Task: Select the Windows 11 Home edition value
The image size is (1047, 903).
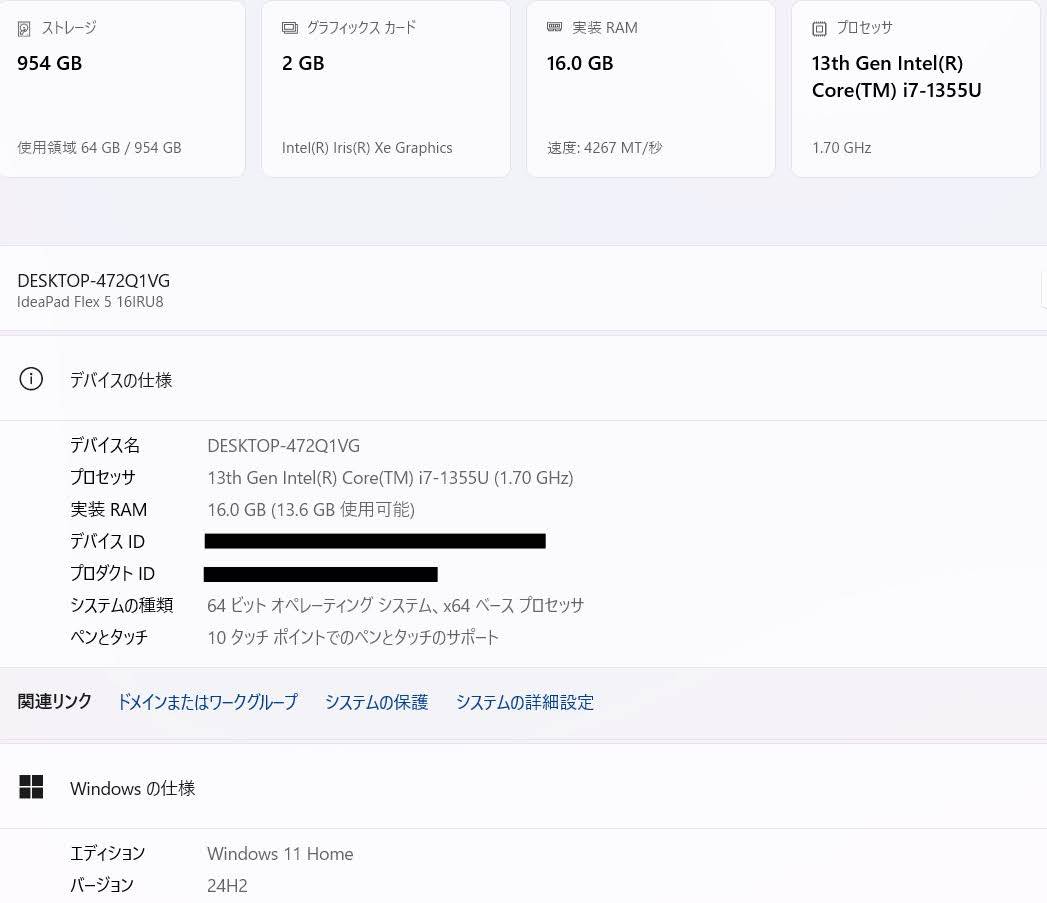Action: (280, 854)
